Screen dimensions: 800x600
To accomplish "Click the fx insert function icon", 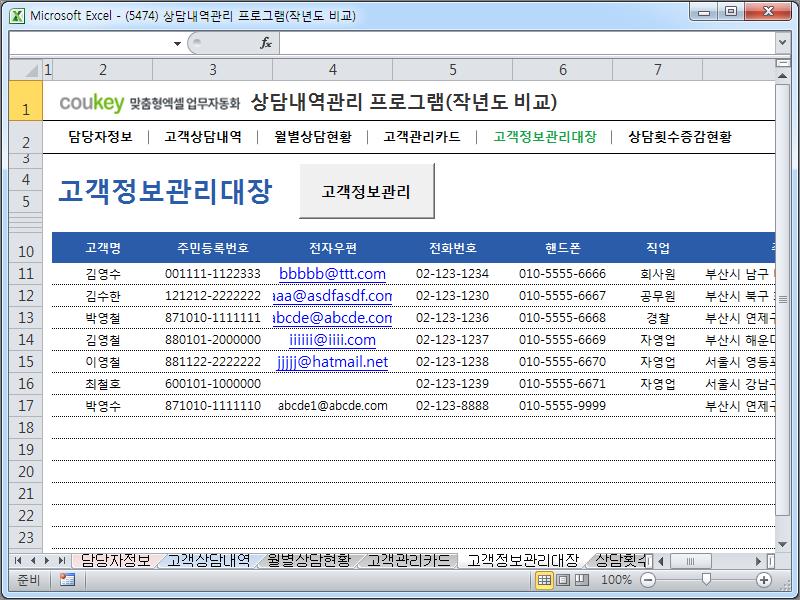I will [x=266, y=43].
